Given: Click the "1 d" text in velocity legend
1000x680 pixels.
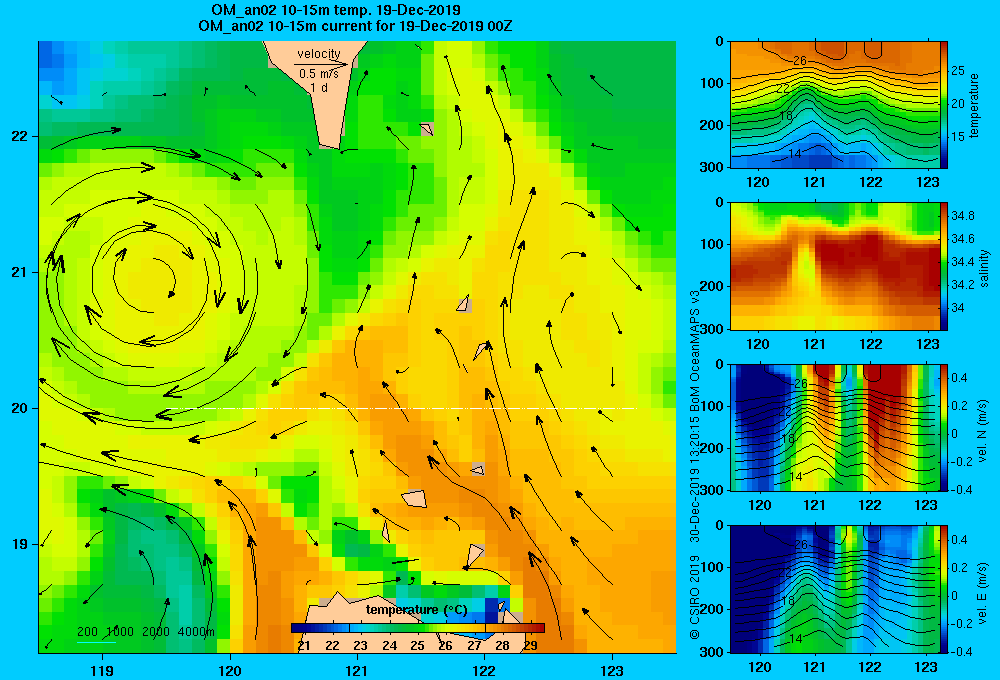Looking at the screenshot, I should 319,87.
